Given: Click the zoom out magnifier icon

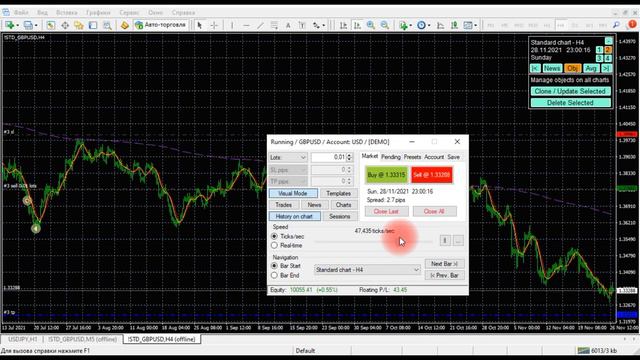Looking at the screenshot, I should pyautogui.click(x=384, y=25).
